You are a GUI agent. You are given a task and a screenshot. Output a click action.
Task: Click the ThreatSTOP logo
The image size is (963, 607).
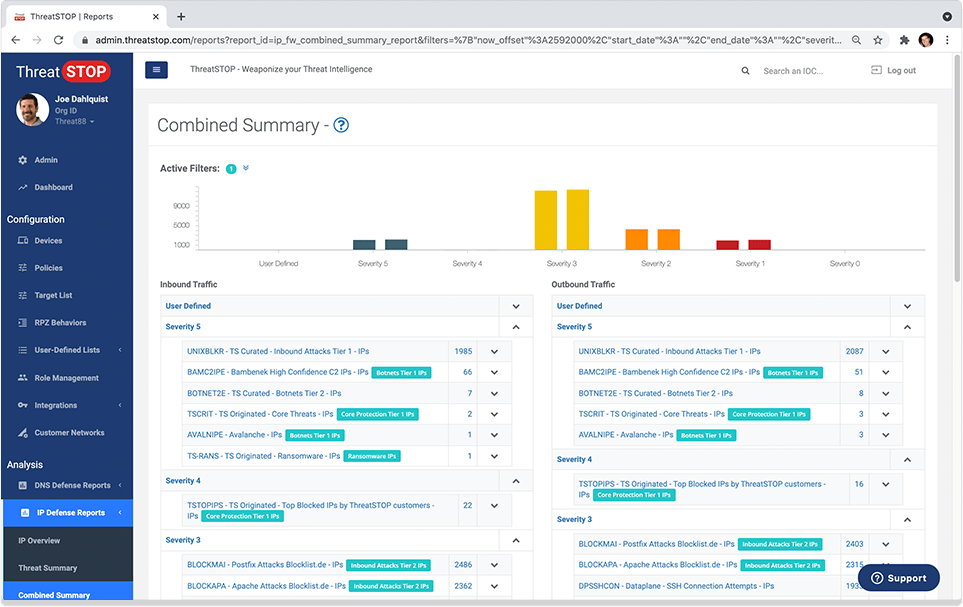point(63,72)
